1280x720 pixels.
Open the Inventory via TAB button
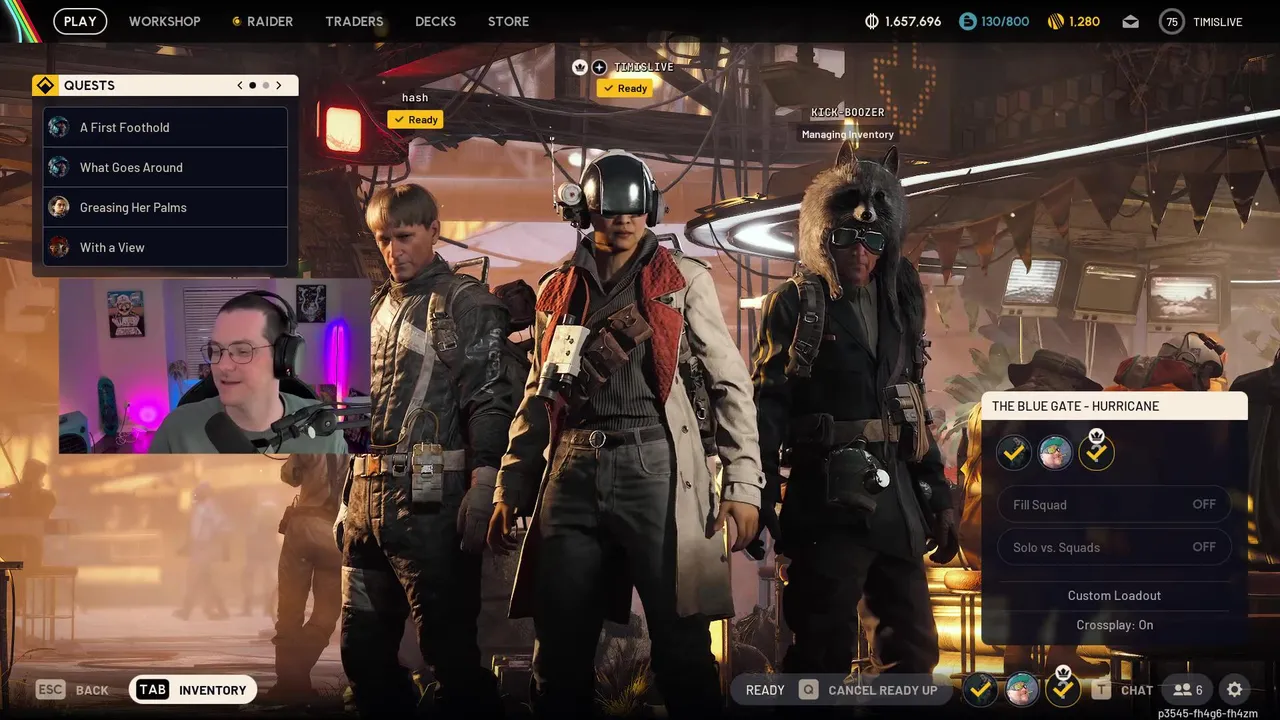(193, 689)
